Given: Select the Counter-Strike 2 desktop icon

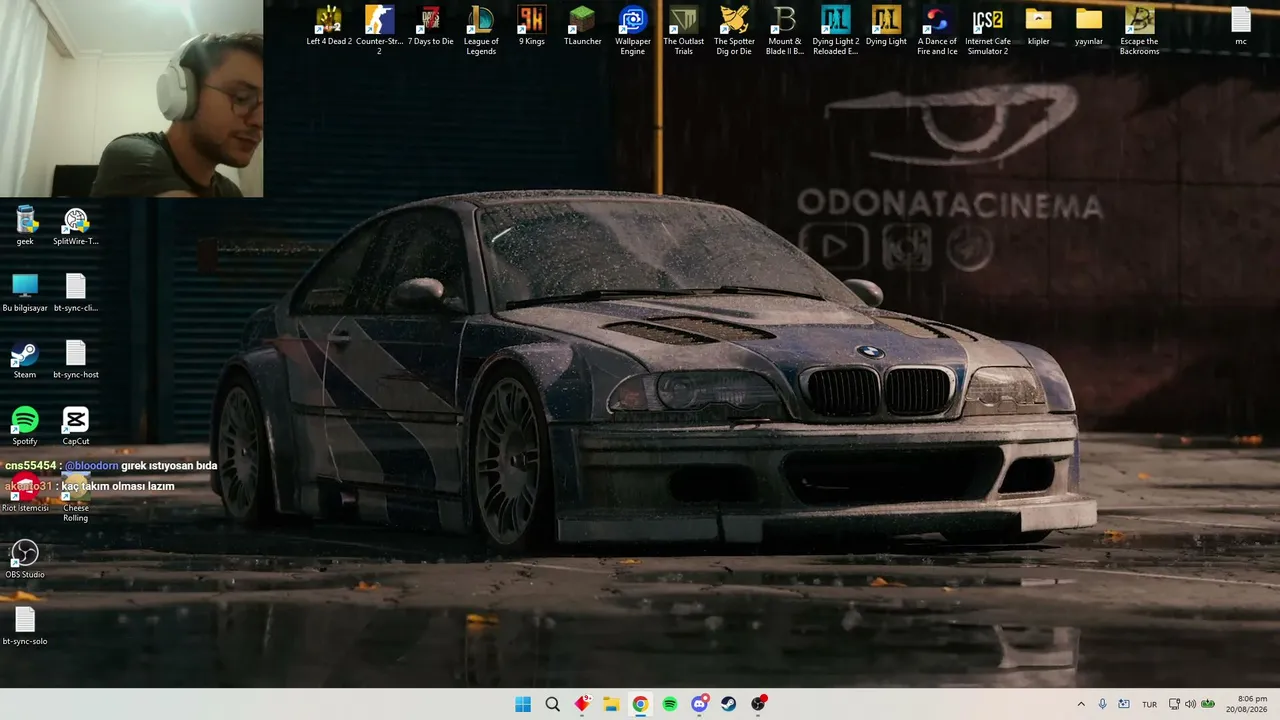Looking at the screenshot, I should (x=379, y=30).
